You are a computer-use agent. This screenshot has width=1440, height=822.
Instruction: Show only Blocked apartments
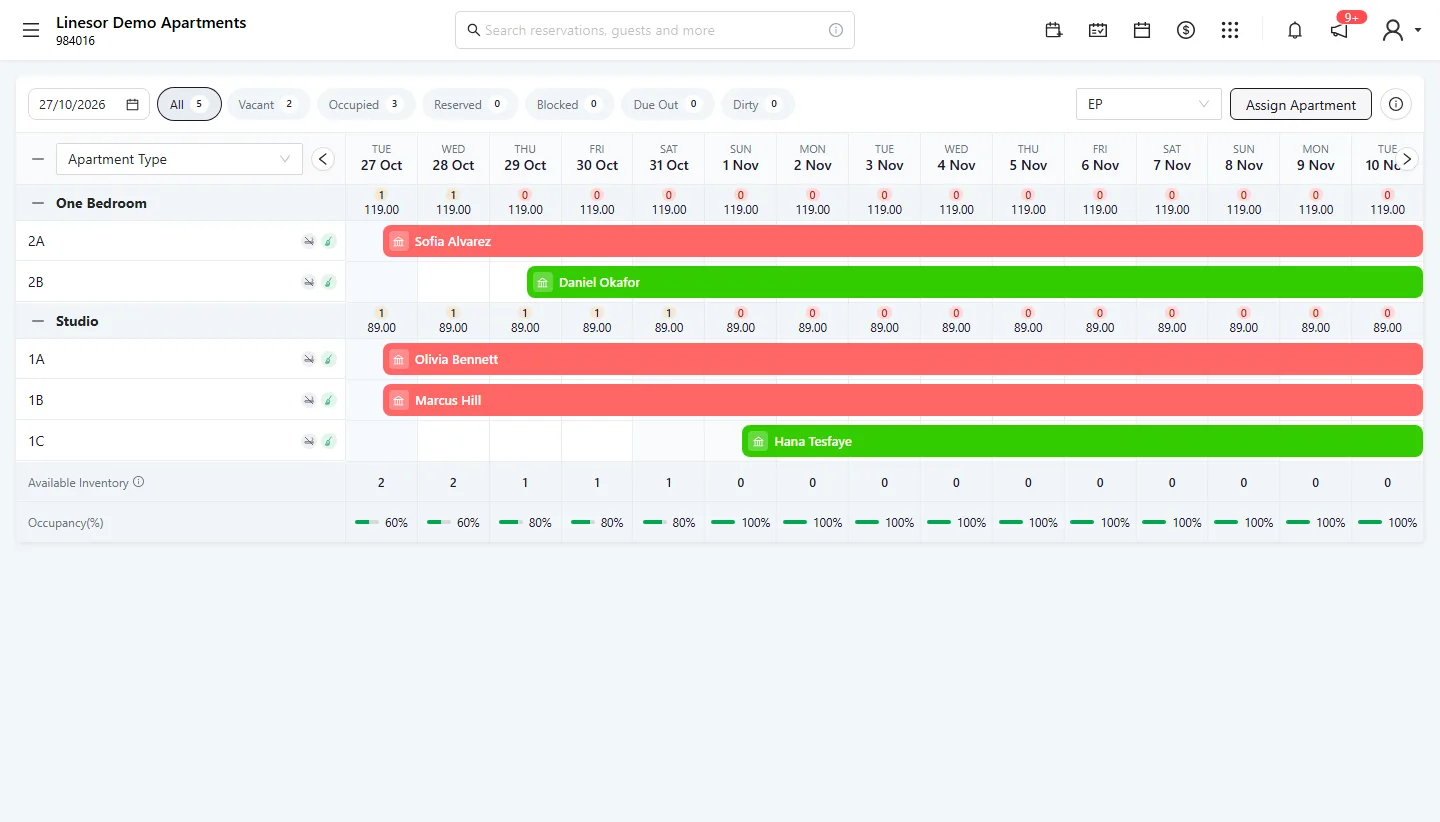(569, 104)
